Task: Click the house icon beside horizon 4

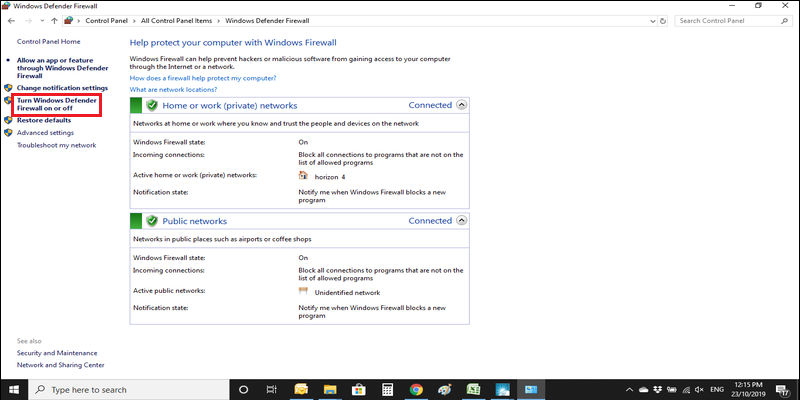Action: (x=303, y=176)
